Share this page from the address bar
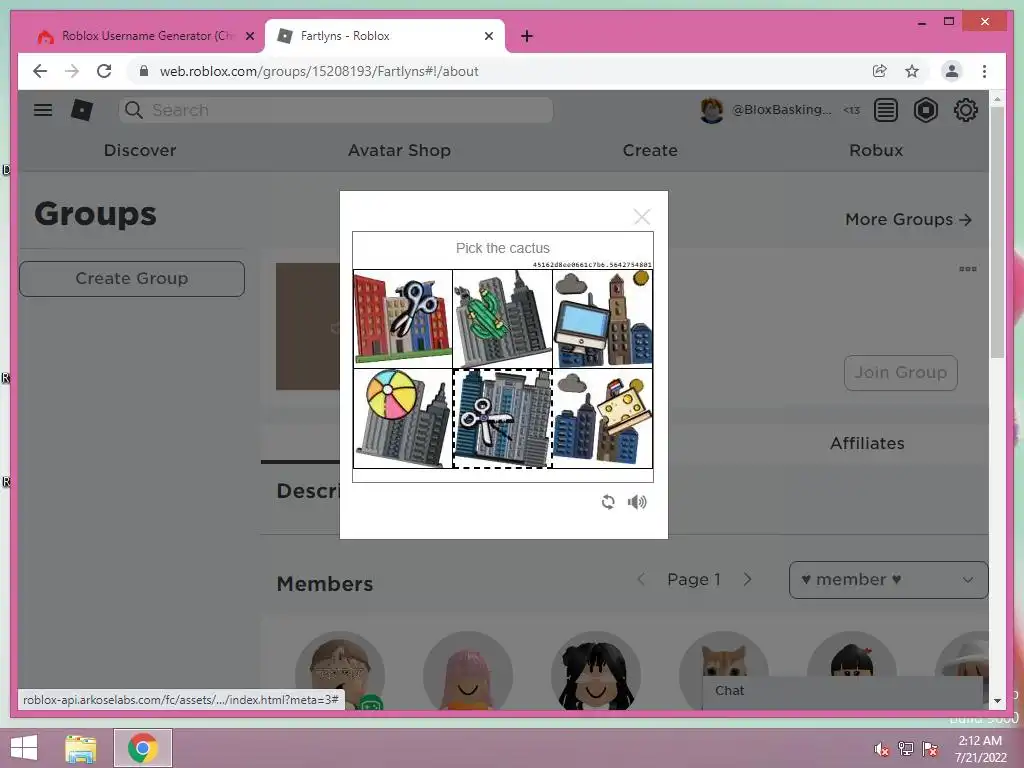The height and width of the screenshot is (768, 1024). [880, 71]
